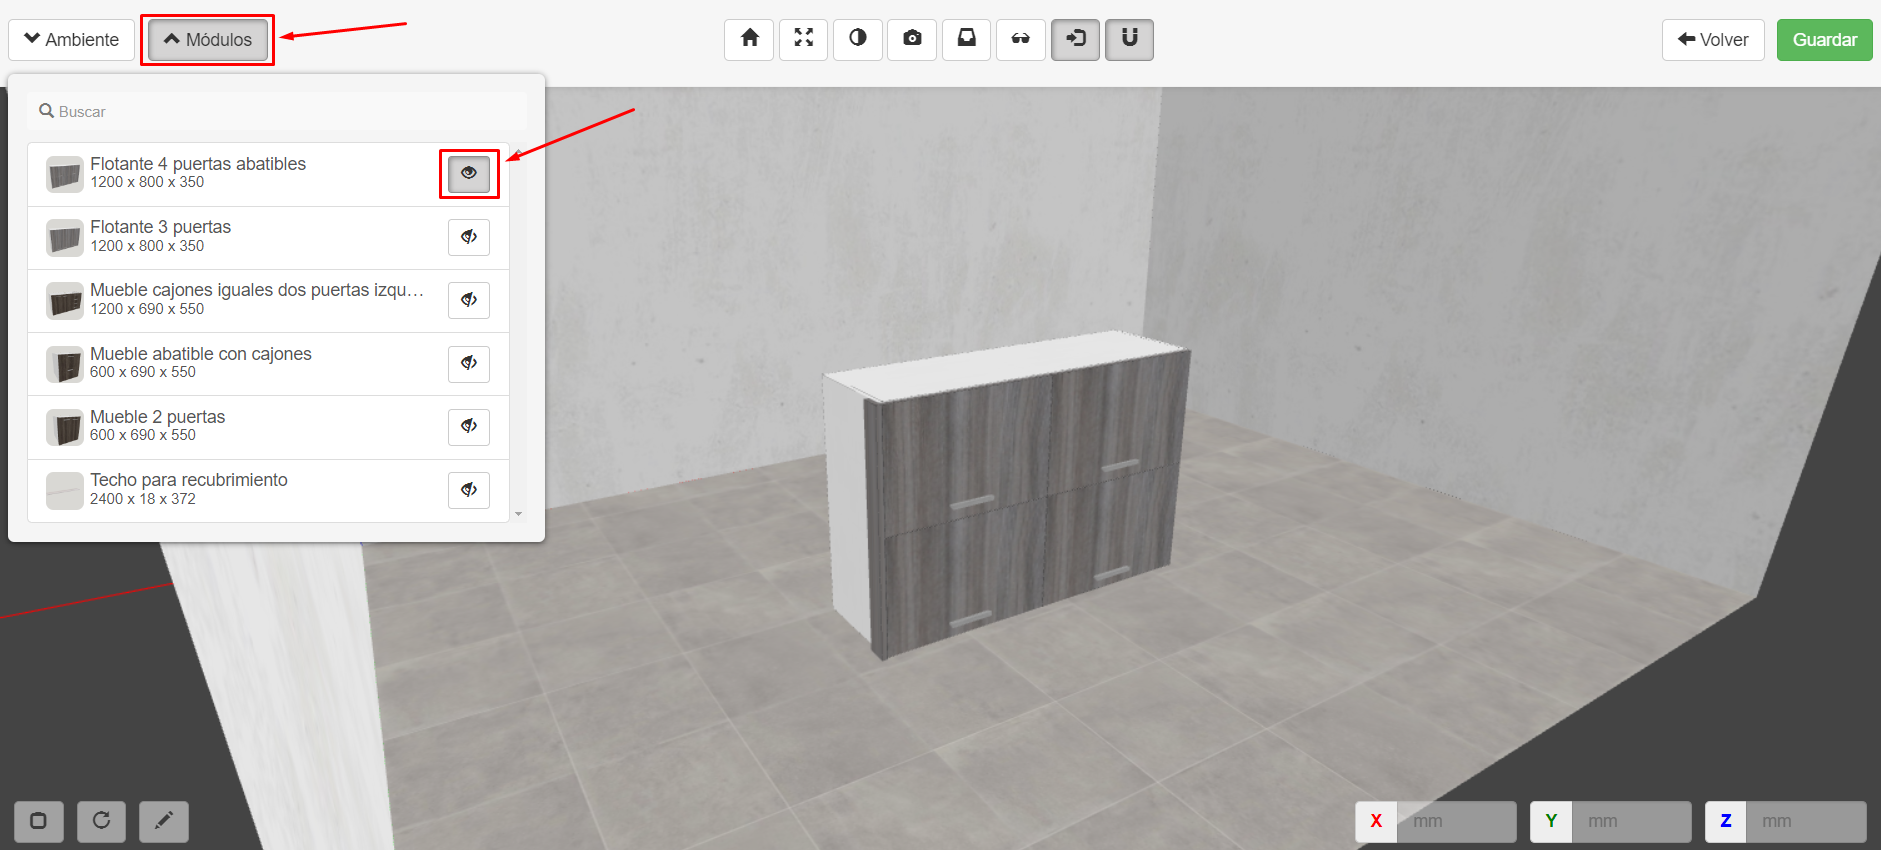
Task: Click the home view icon
Action: click(x=749, y=39)
